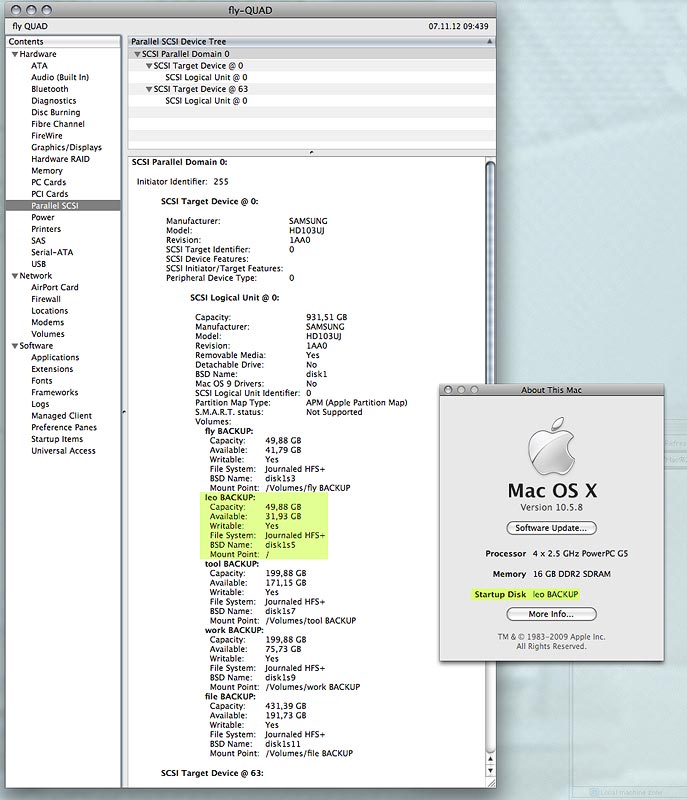Image resolution: width=687 pixels, height=800 pixels.
Task: Click the leo BACKUP volume heading
Action: tap(230, 497)
